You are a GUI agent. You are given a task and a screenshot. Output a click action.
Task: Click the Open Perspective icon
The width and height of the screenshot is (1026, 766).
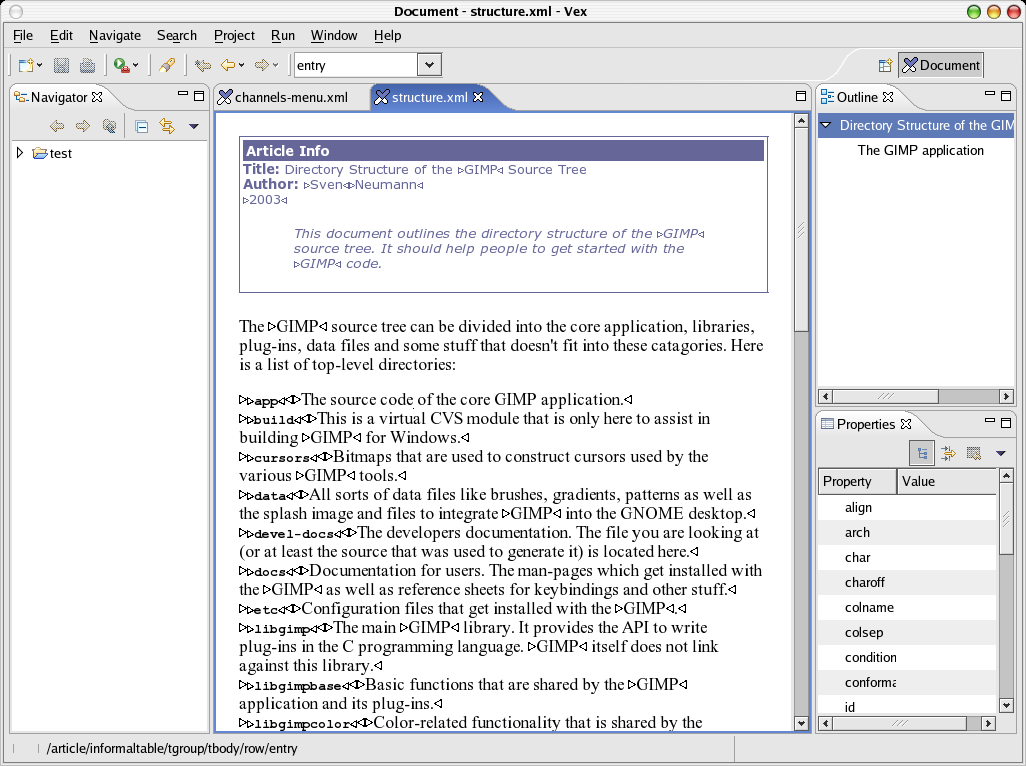[x=885, y=65]
